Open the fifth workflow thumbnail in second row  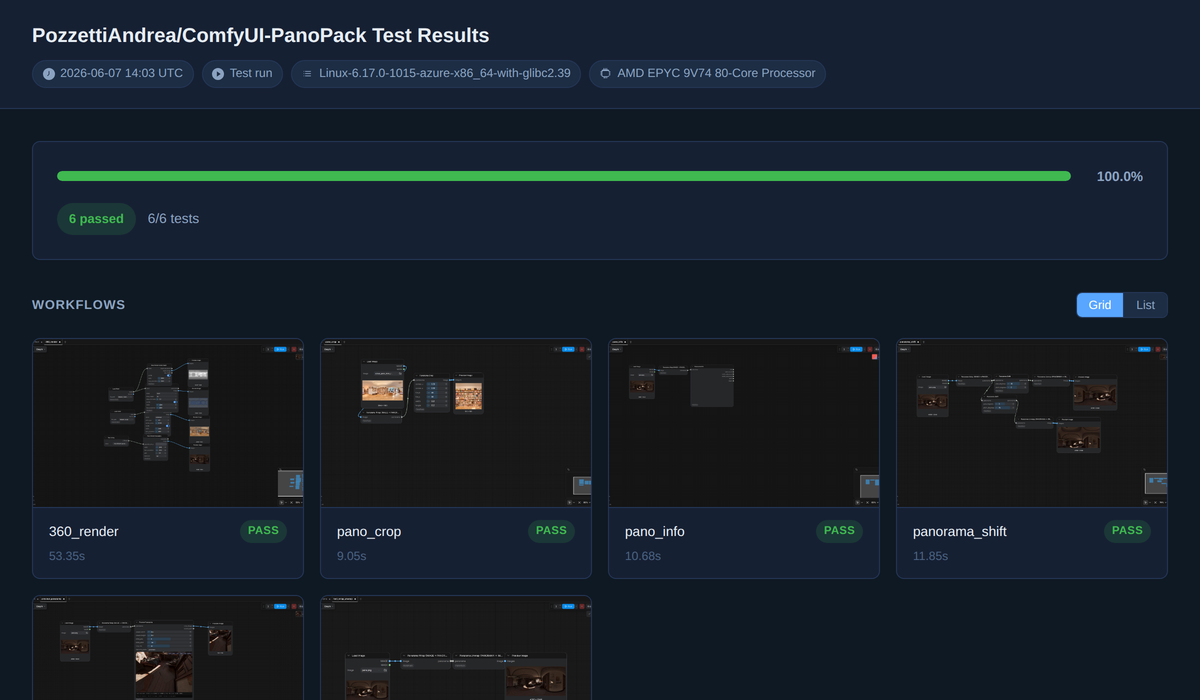(168, 648)
